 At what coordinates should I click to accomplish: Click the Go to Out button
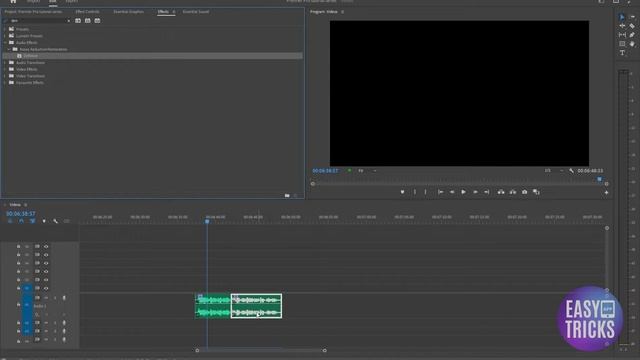(x=487, y=192)
